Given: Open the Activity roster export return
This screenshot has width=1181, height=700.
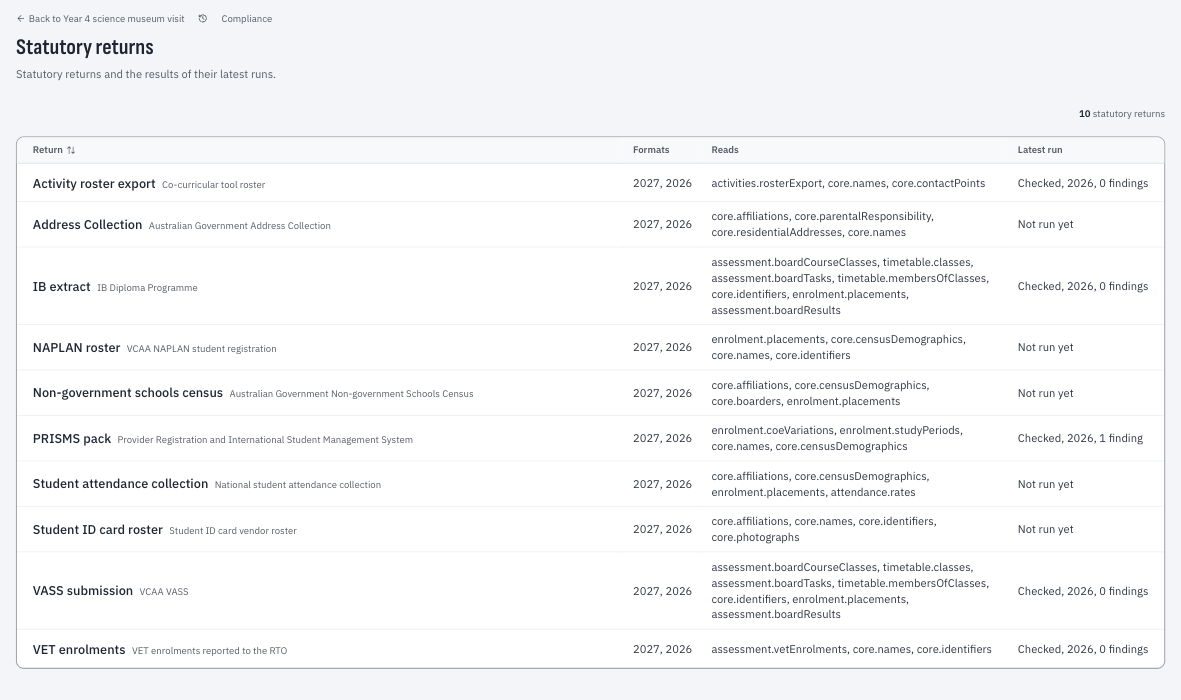Looking at the screenshot, I should [94, 184].
